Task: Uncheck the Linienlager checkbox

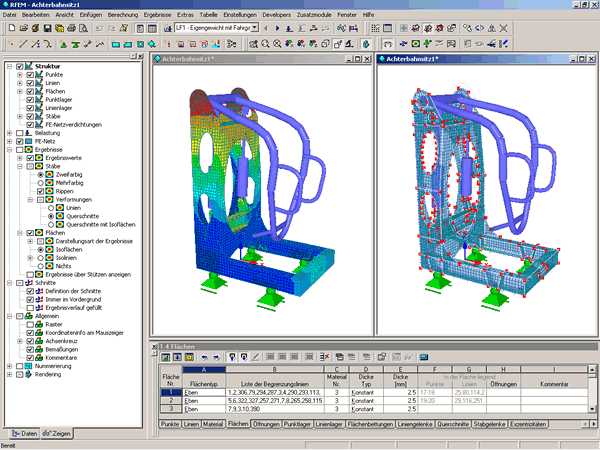Action: pos(30,108)
